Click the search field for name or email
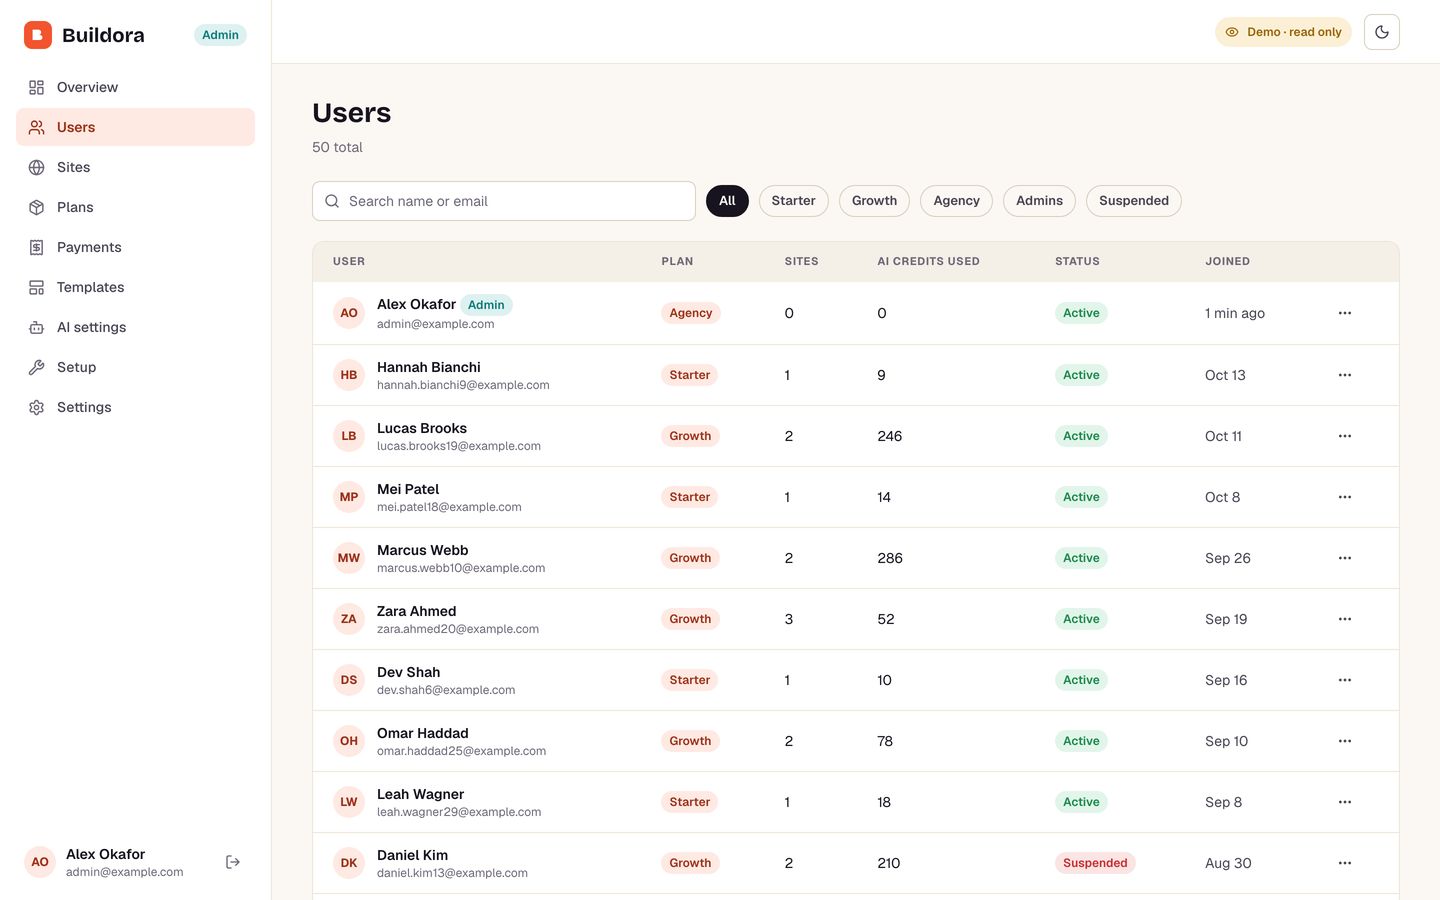The height and width of the screenshot is (900, 1440). [x=504, y=201]
